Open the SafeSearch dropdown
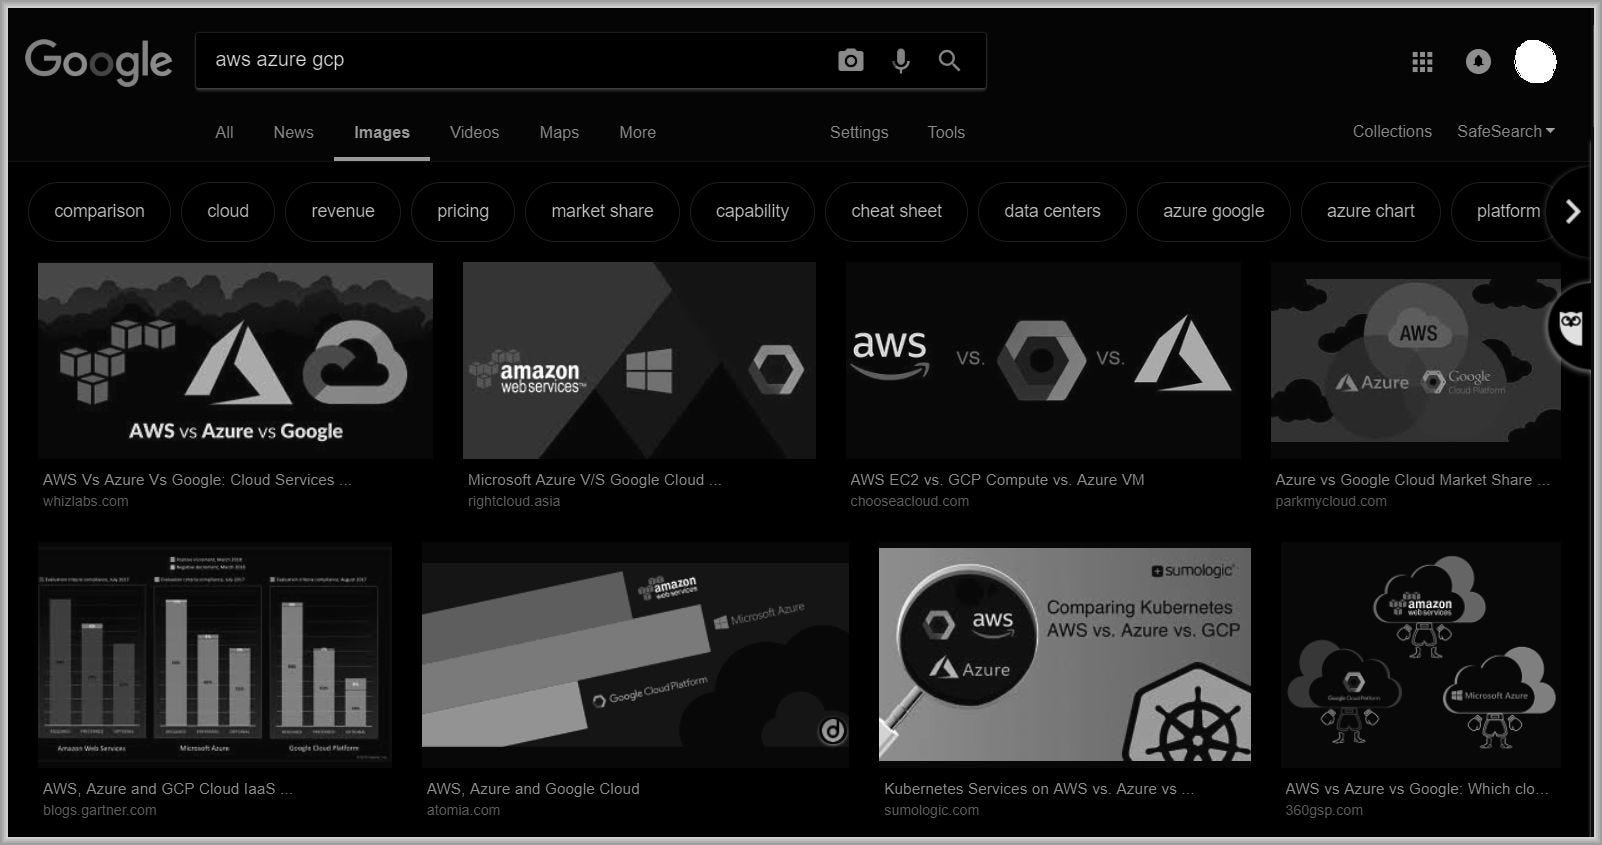Screen dimensions: 1602x845 (x=1506, y=131)
